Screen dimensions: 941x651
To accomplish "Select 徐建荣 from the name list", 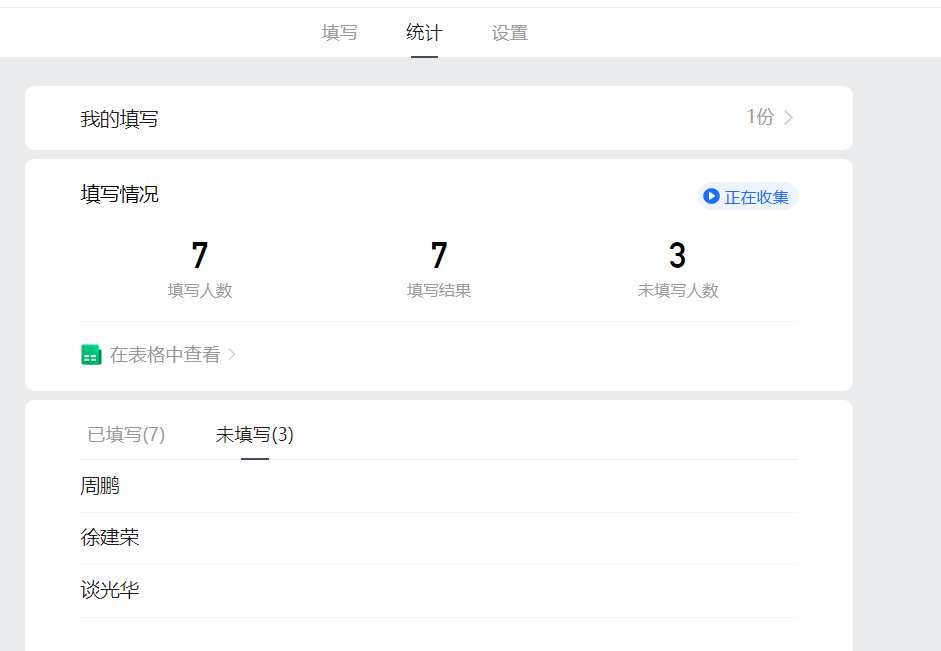I will pos(110,537).
